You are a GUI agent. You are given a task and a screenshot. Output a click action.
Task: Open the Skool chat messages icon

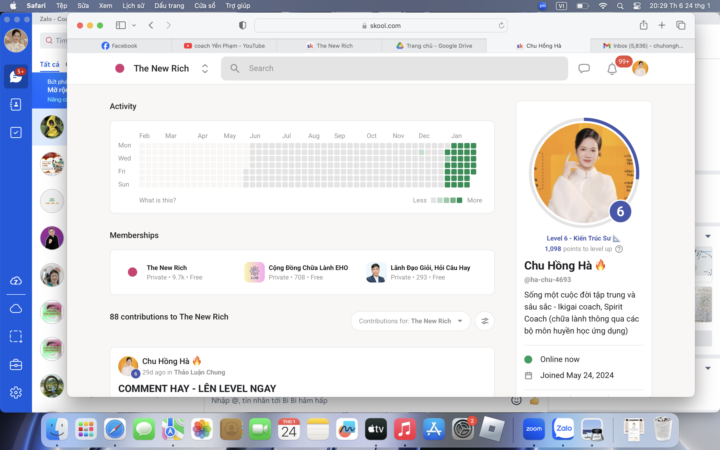click(584, 68)
